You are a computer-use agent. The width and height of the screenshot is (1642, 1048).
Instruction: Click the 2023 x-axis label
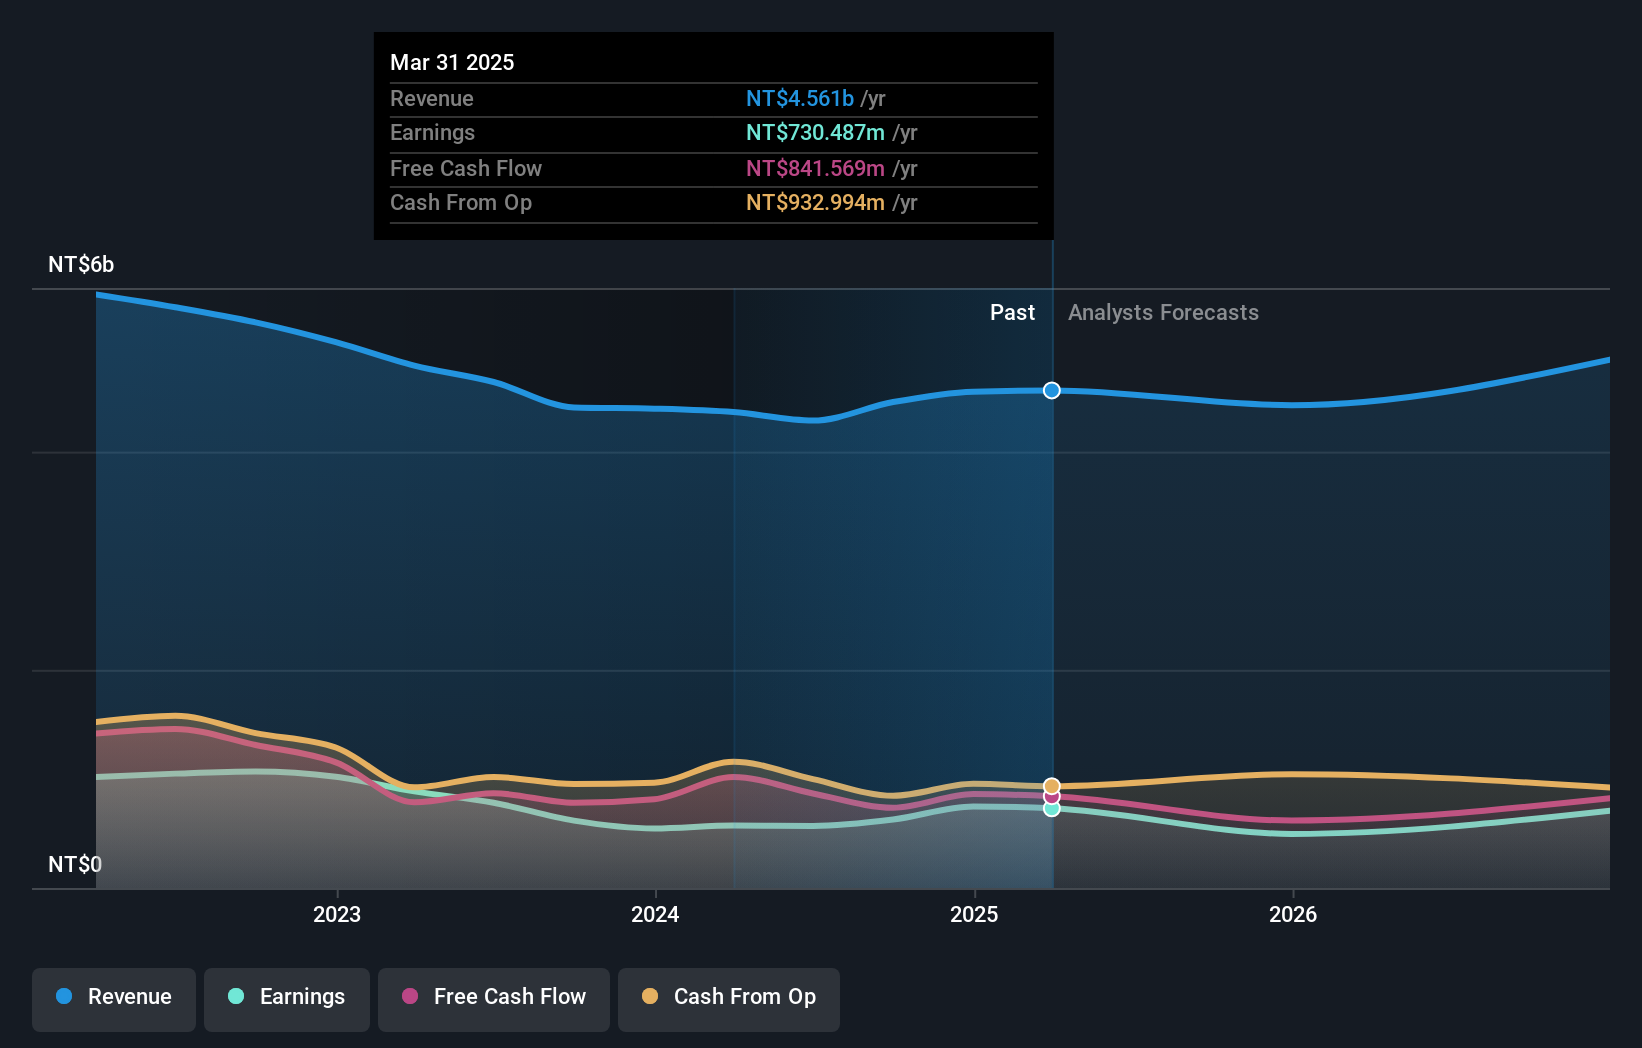coord(337,914)
